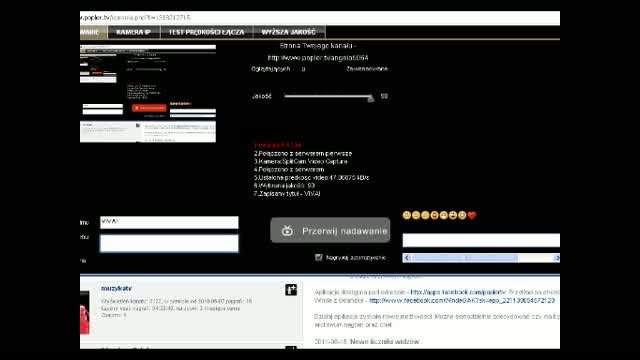Screen dimensions: 640x360
Task: Switch to TEST PRĘDKOŚCI ŁĄCZA tab
Action: [207, 32]
